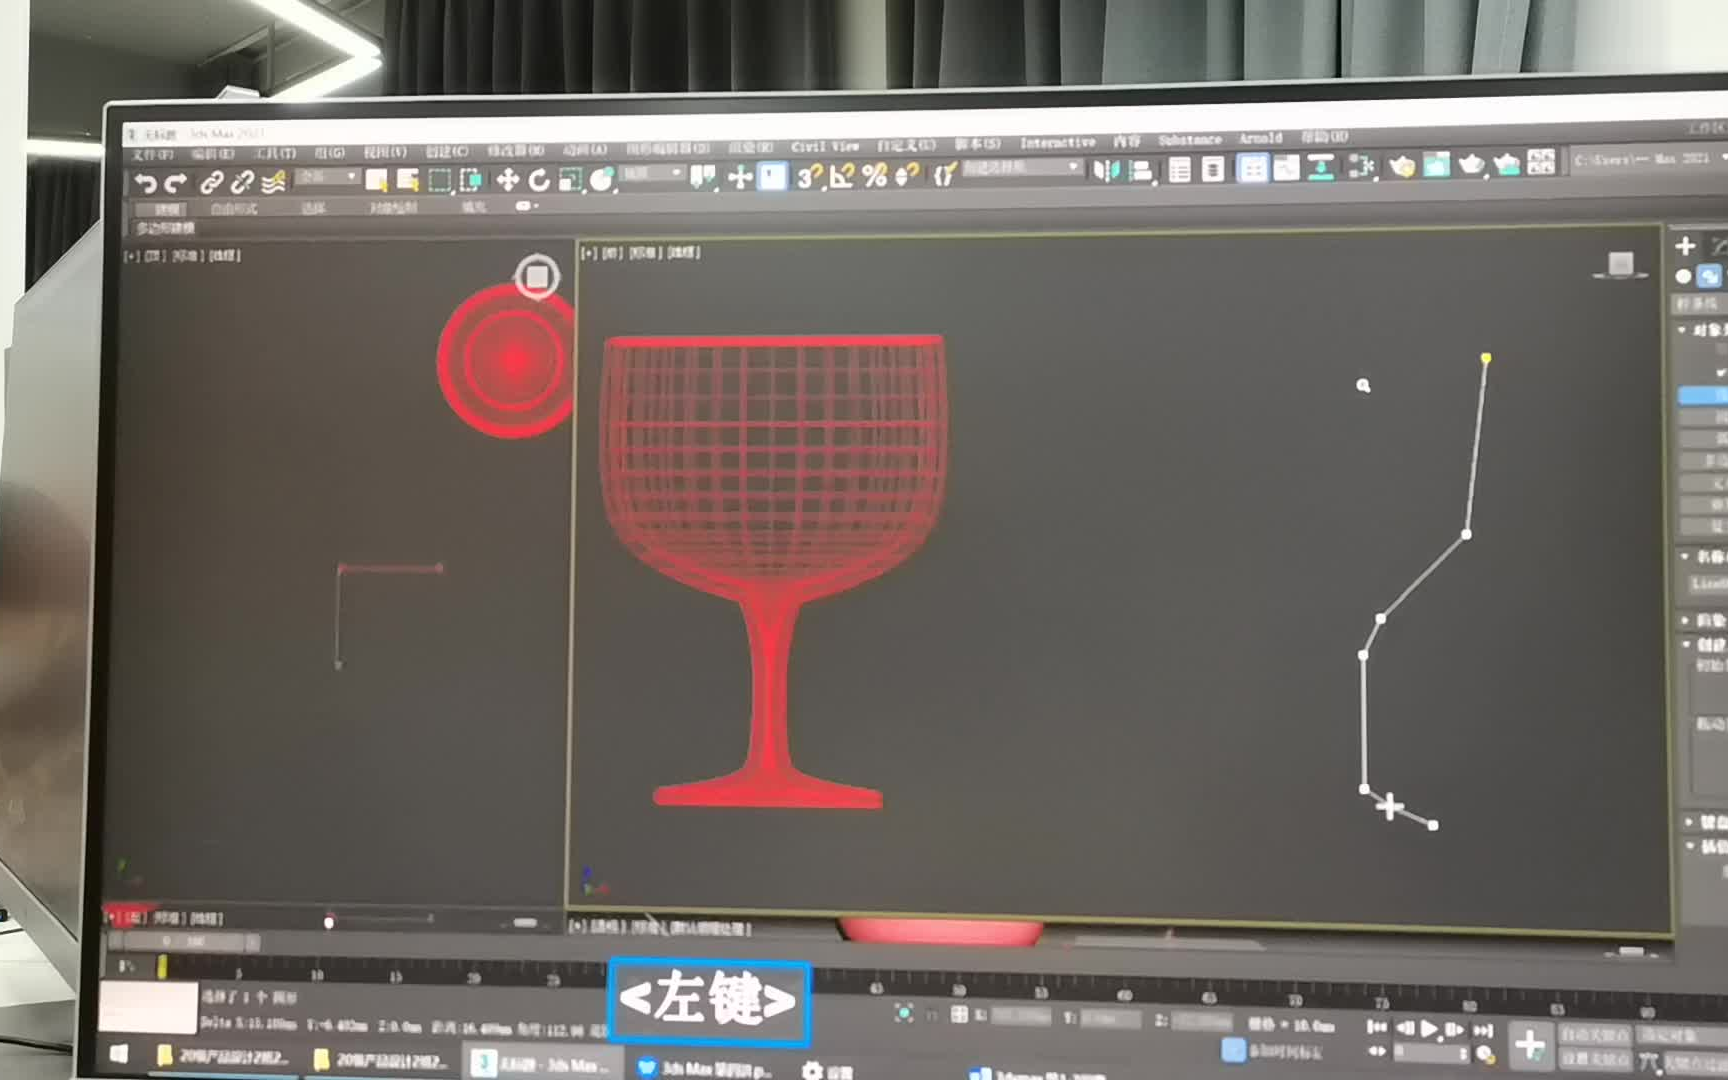Switch to 自由形式 ribbon tab
1728x1080 pixels.
[x=234, y=209]
